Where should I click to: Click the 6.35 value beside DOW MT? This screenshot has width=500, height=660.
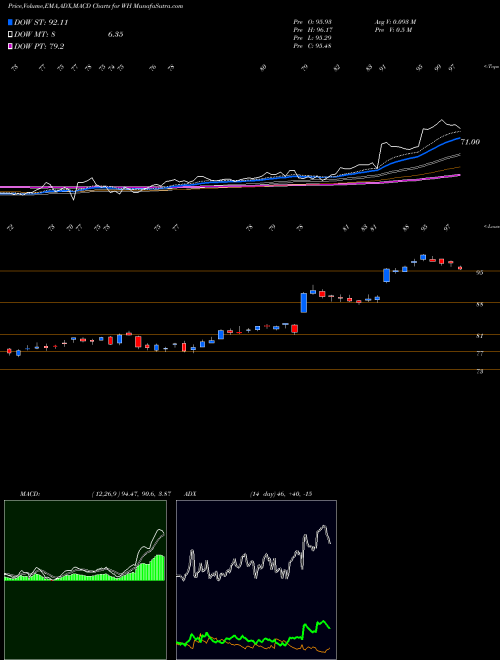115,35
